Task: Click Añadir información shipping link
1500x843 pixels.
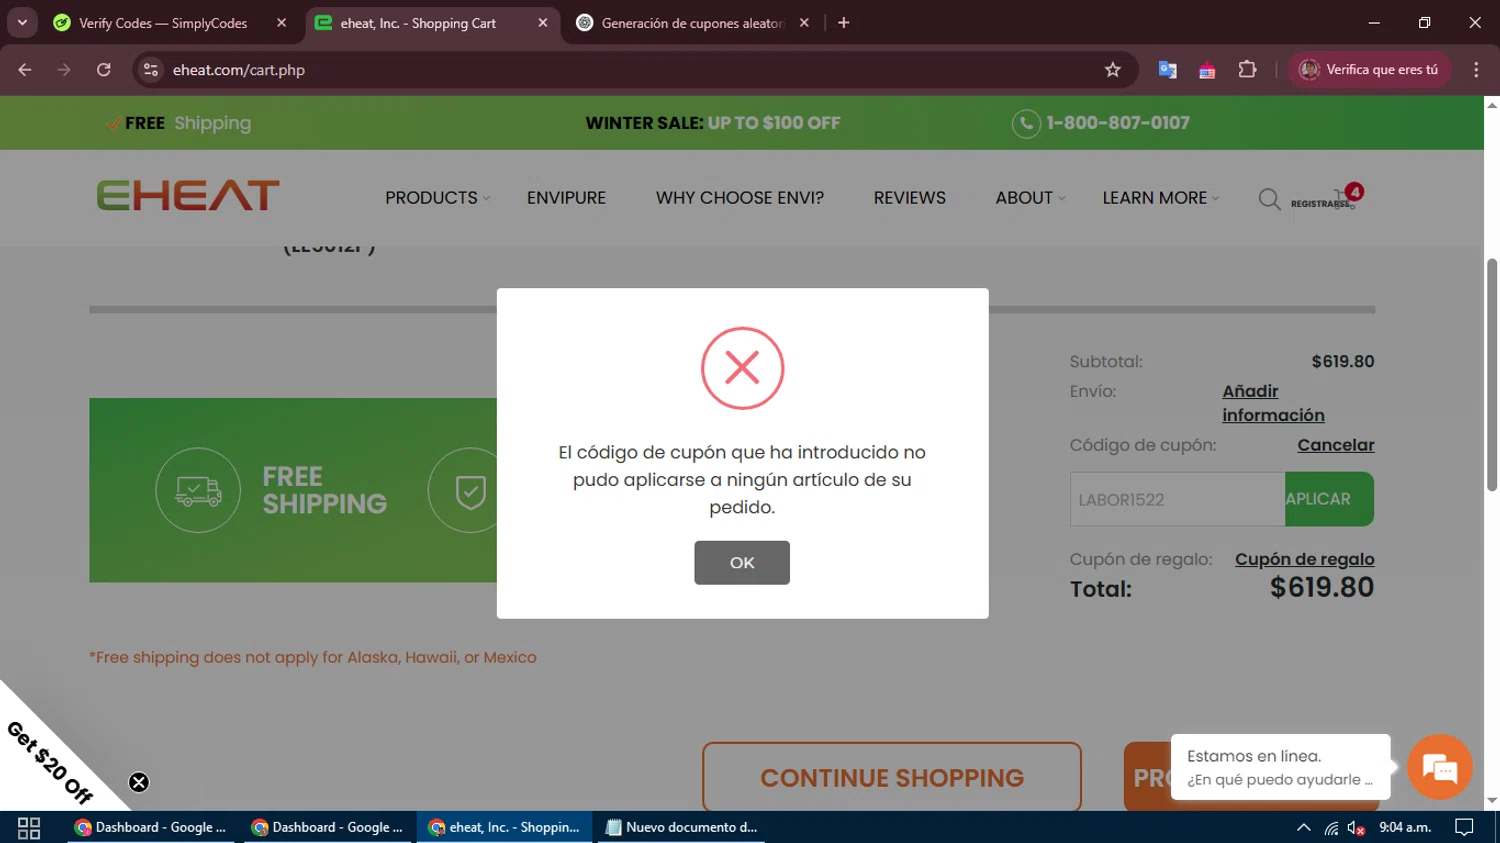Action: click(1273, 403)
